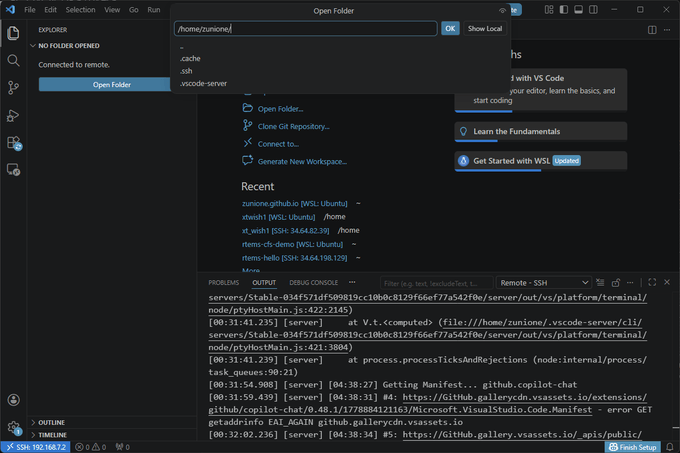Select the .cache folder entry
Viewport: 680px width, 453px height.
pyautogui.click(x=340, y=59)
